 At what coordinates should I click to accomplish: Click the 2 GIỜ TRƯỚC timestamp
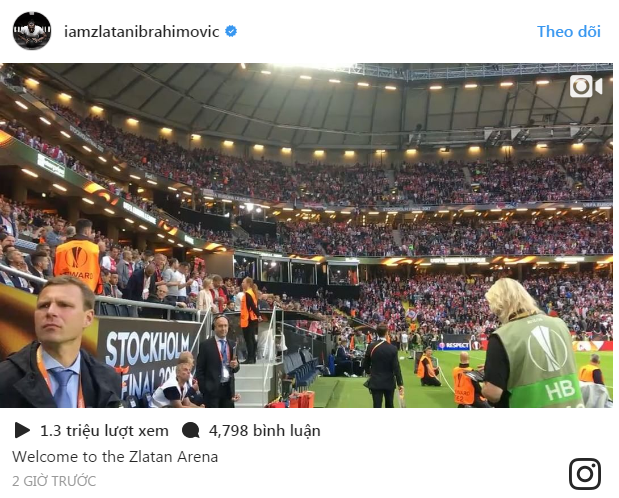tap(54, 481)
